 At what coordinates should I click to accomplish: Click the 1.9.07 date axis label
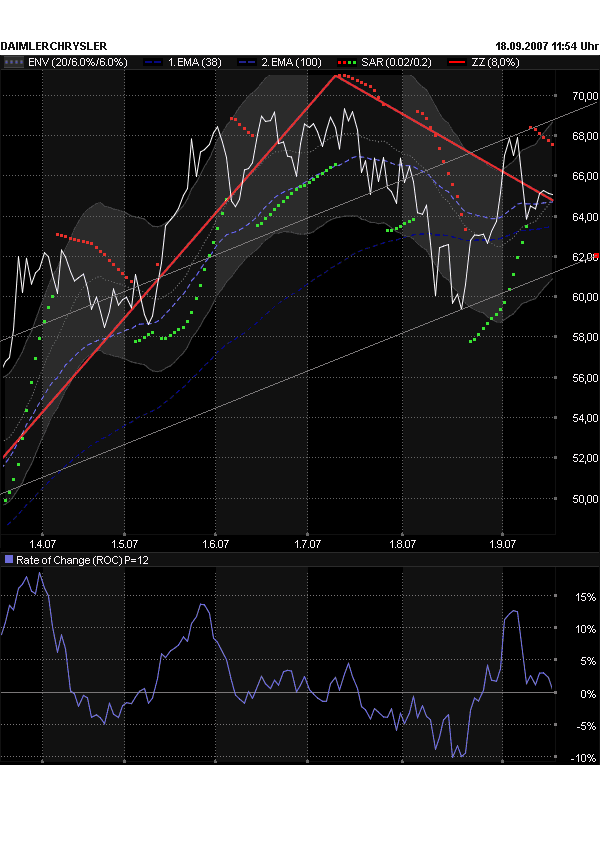click(503, 544)
